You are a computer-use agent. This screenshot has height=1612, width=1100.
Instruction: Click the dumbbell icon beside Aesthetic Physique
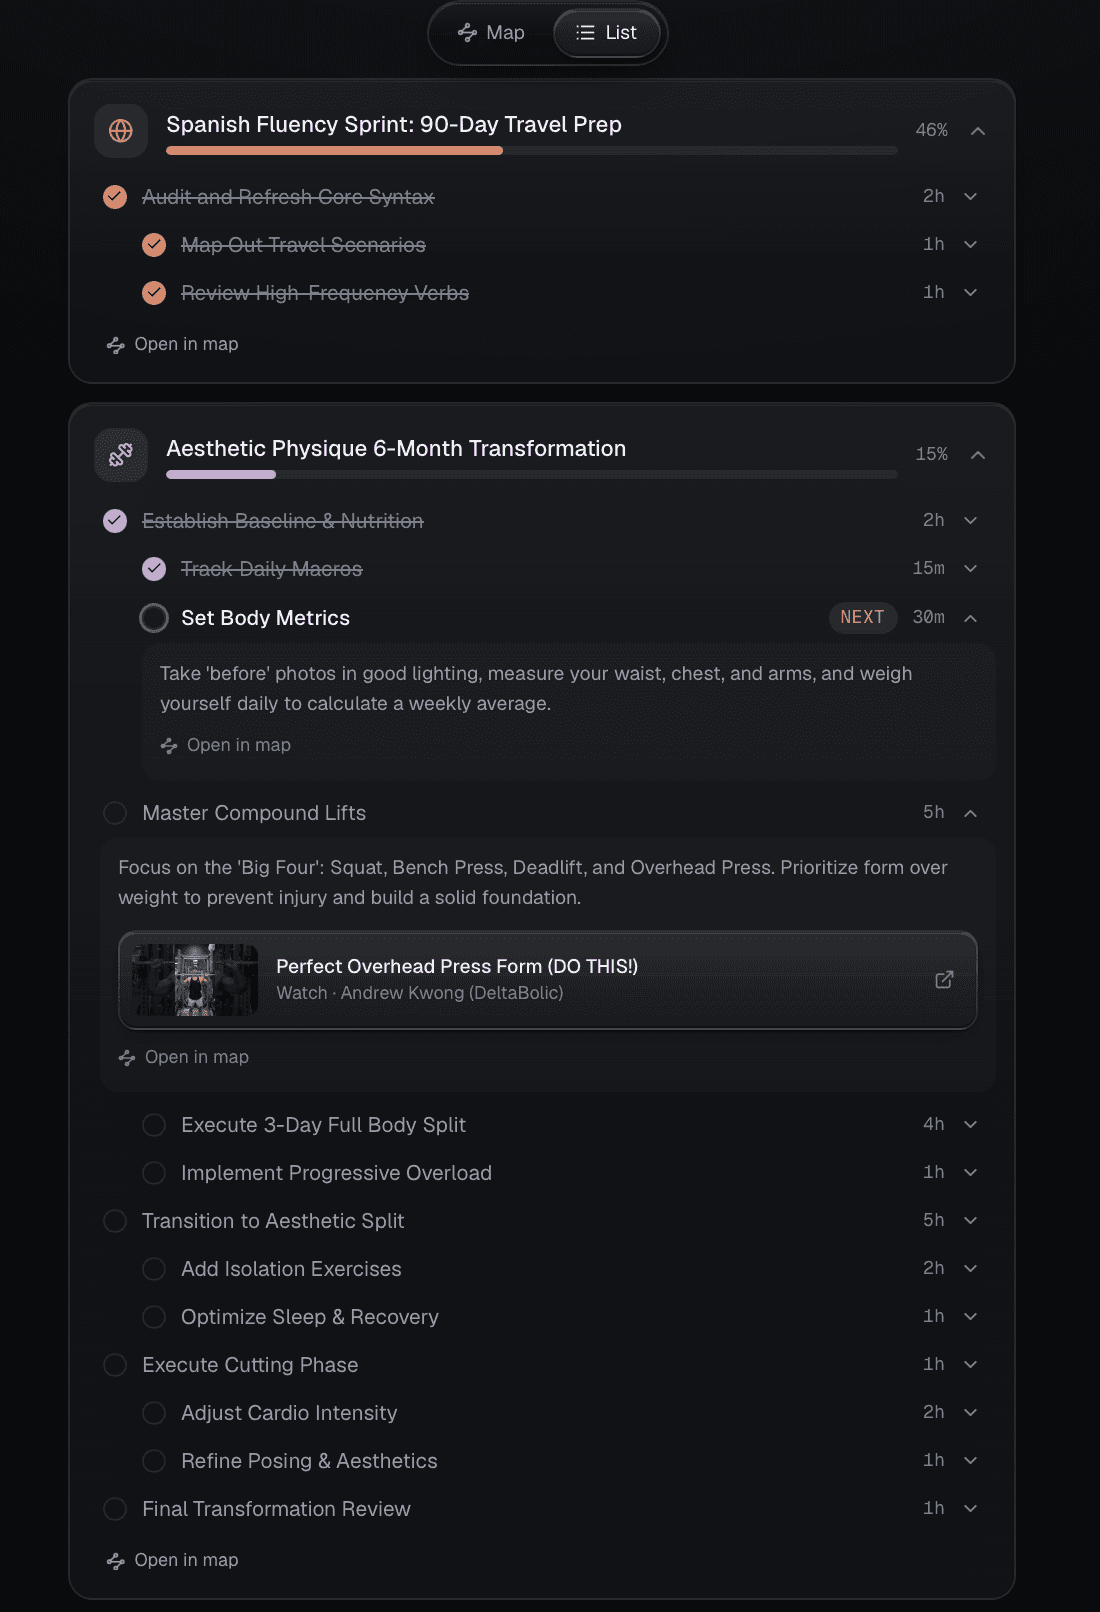[x=121, y=455]
